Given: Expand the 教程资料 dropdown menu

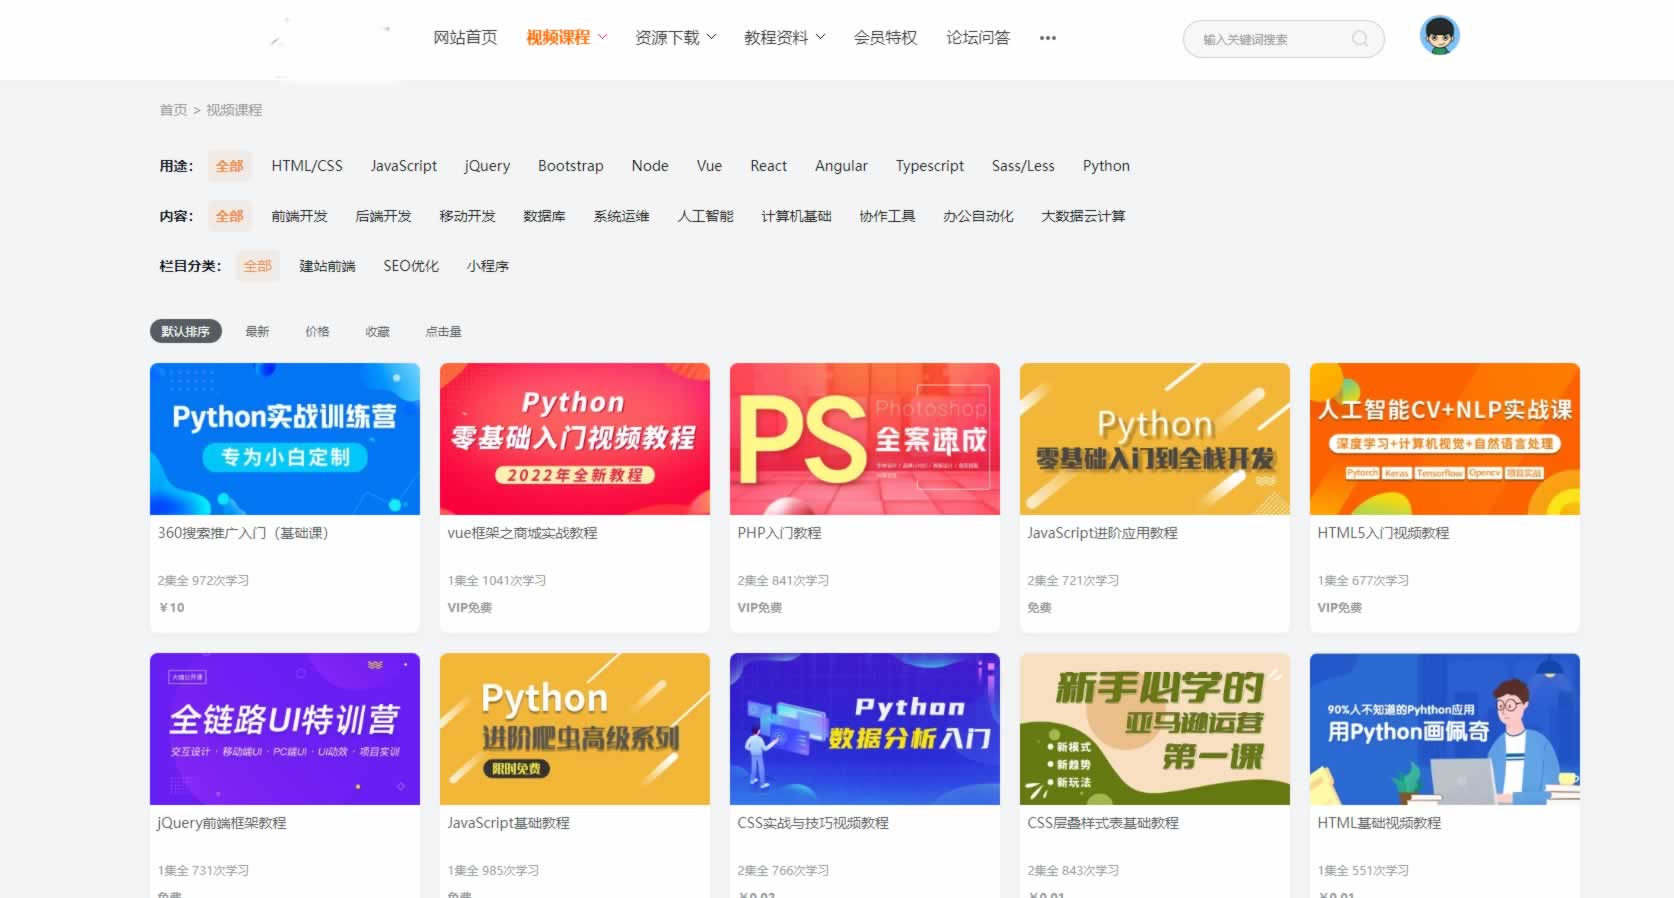Looking at the screenshot, I should 784,38.
